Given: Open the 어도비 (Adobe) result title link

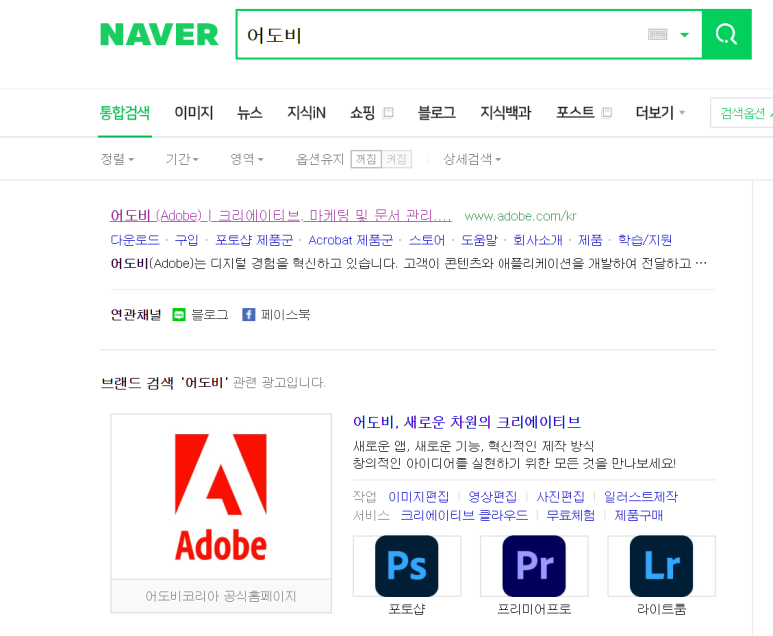Looking at the screenshot, I should coord(281,215).
